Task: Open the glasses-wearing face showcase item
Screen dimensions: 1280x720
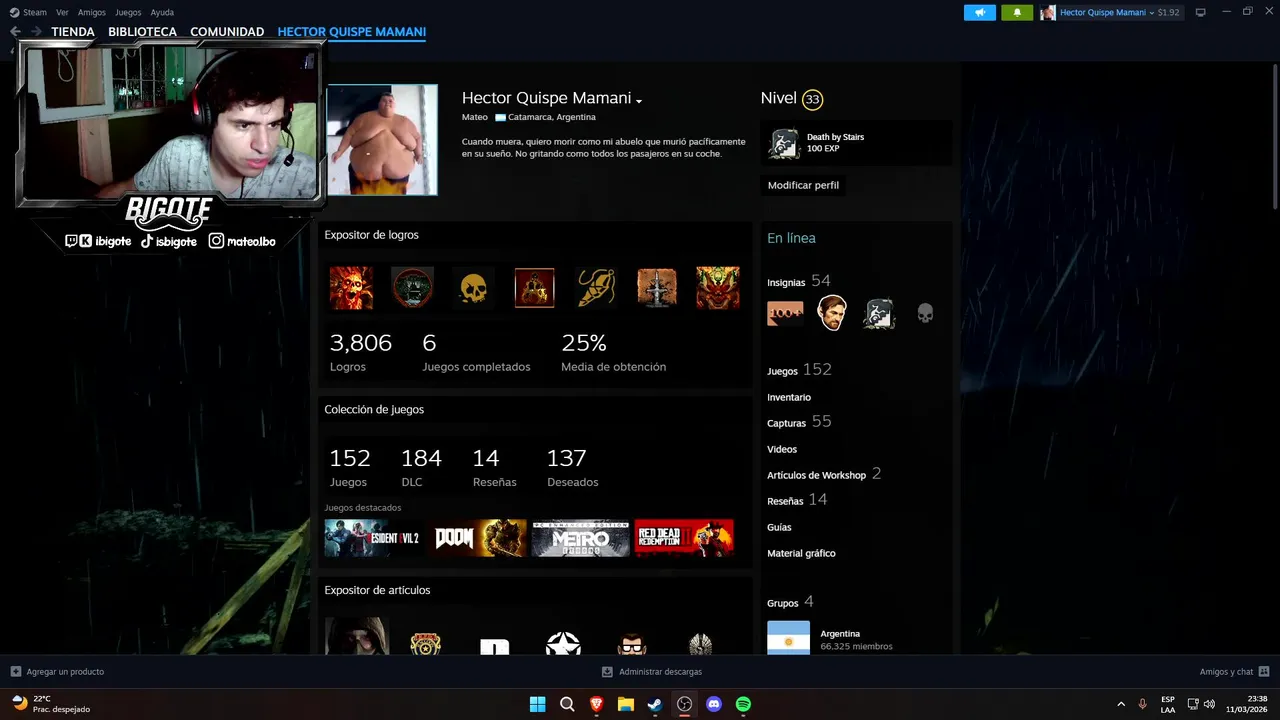Action: [x=632, y=643]
